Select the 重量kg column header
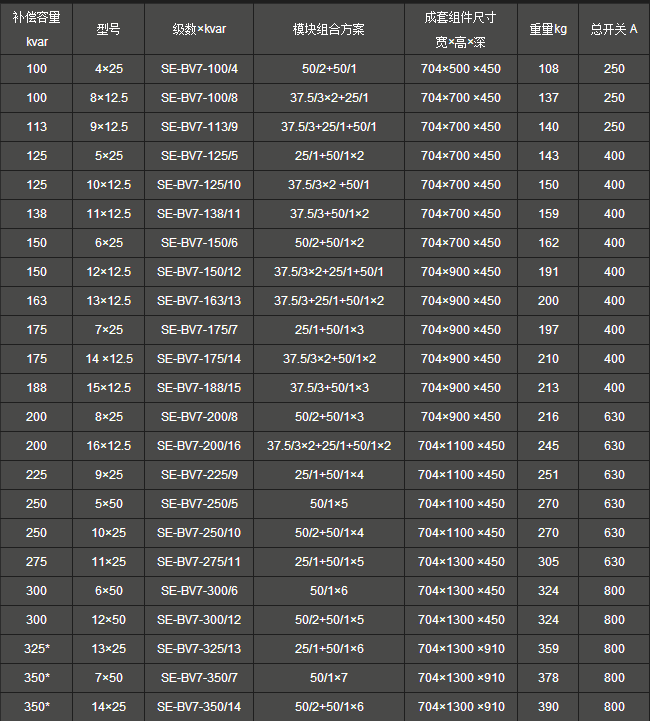This screenshot has width=650, height=721. [x=548, y=29]
